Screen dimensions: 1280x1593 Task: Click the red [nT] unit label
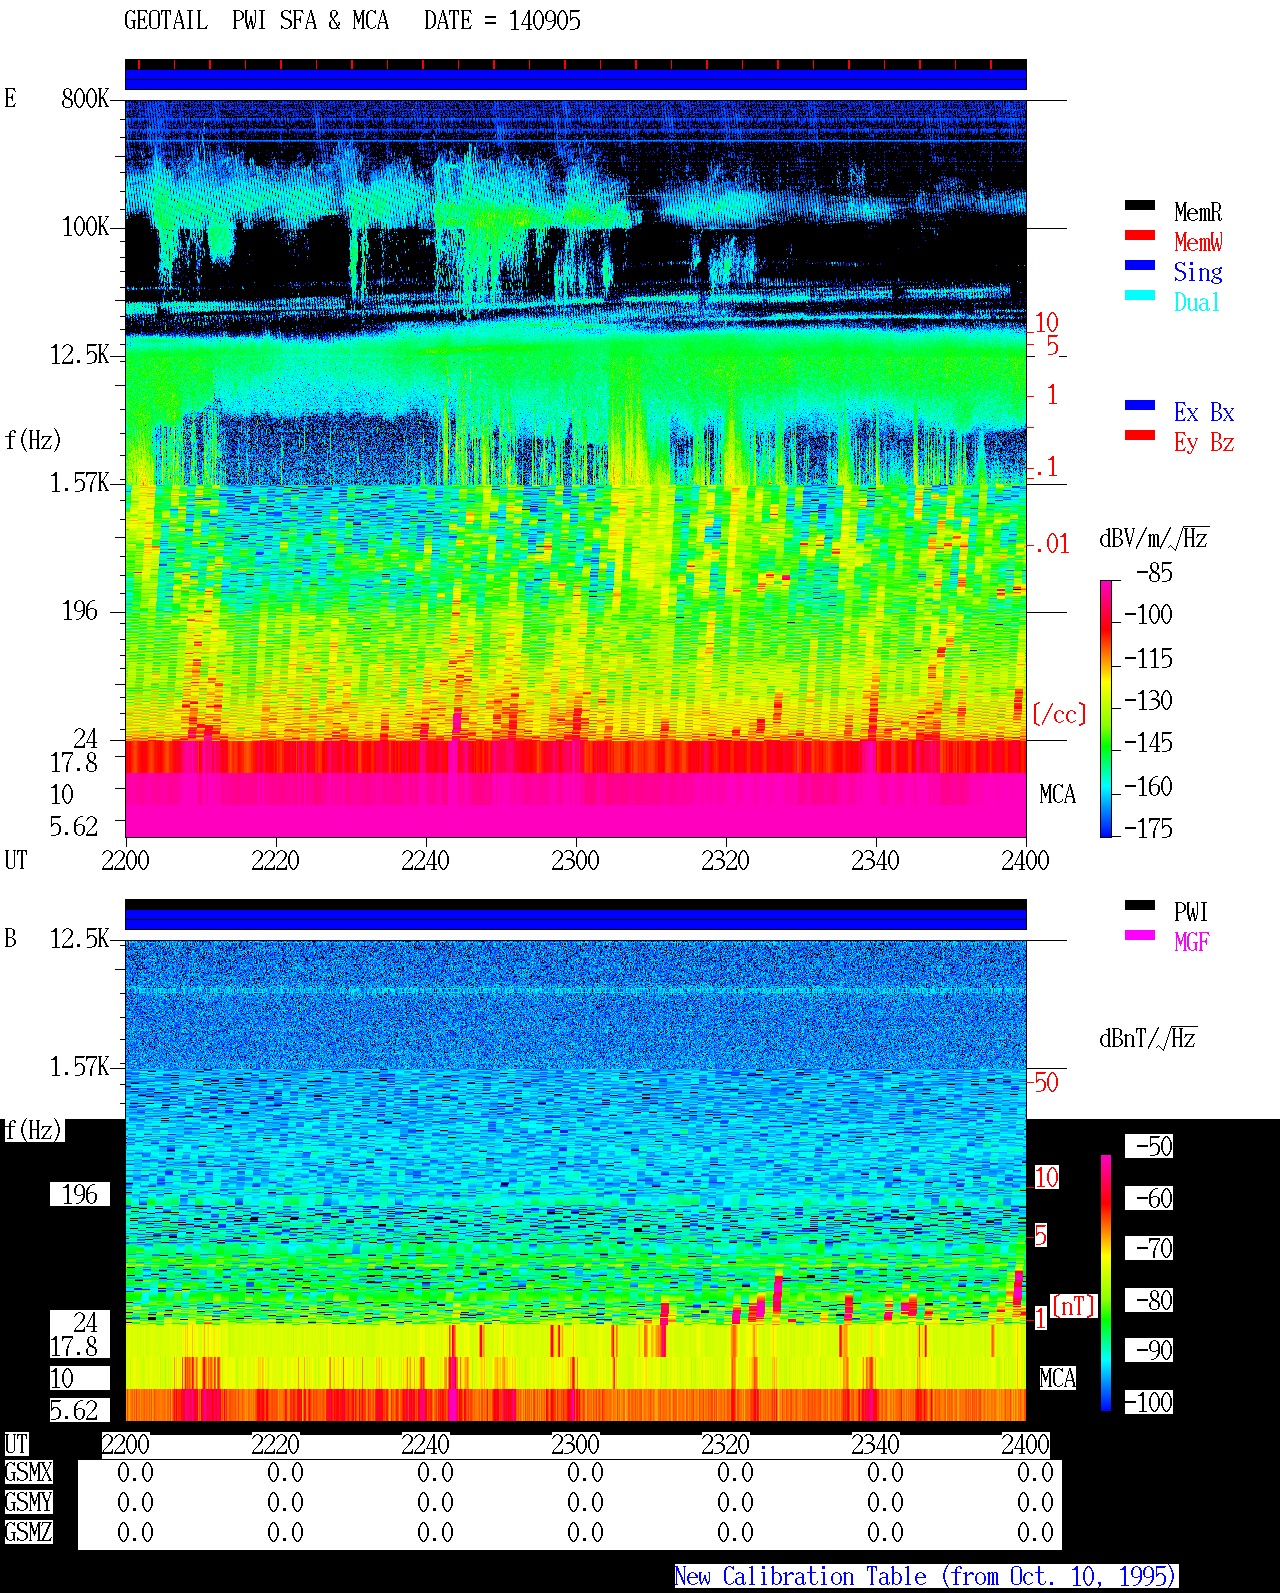coord(1074,1305)
